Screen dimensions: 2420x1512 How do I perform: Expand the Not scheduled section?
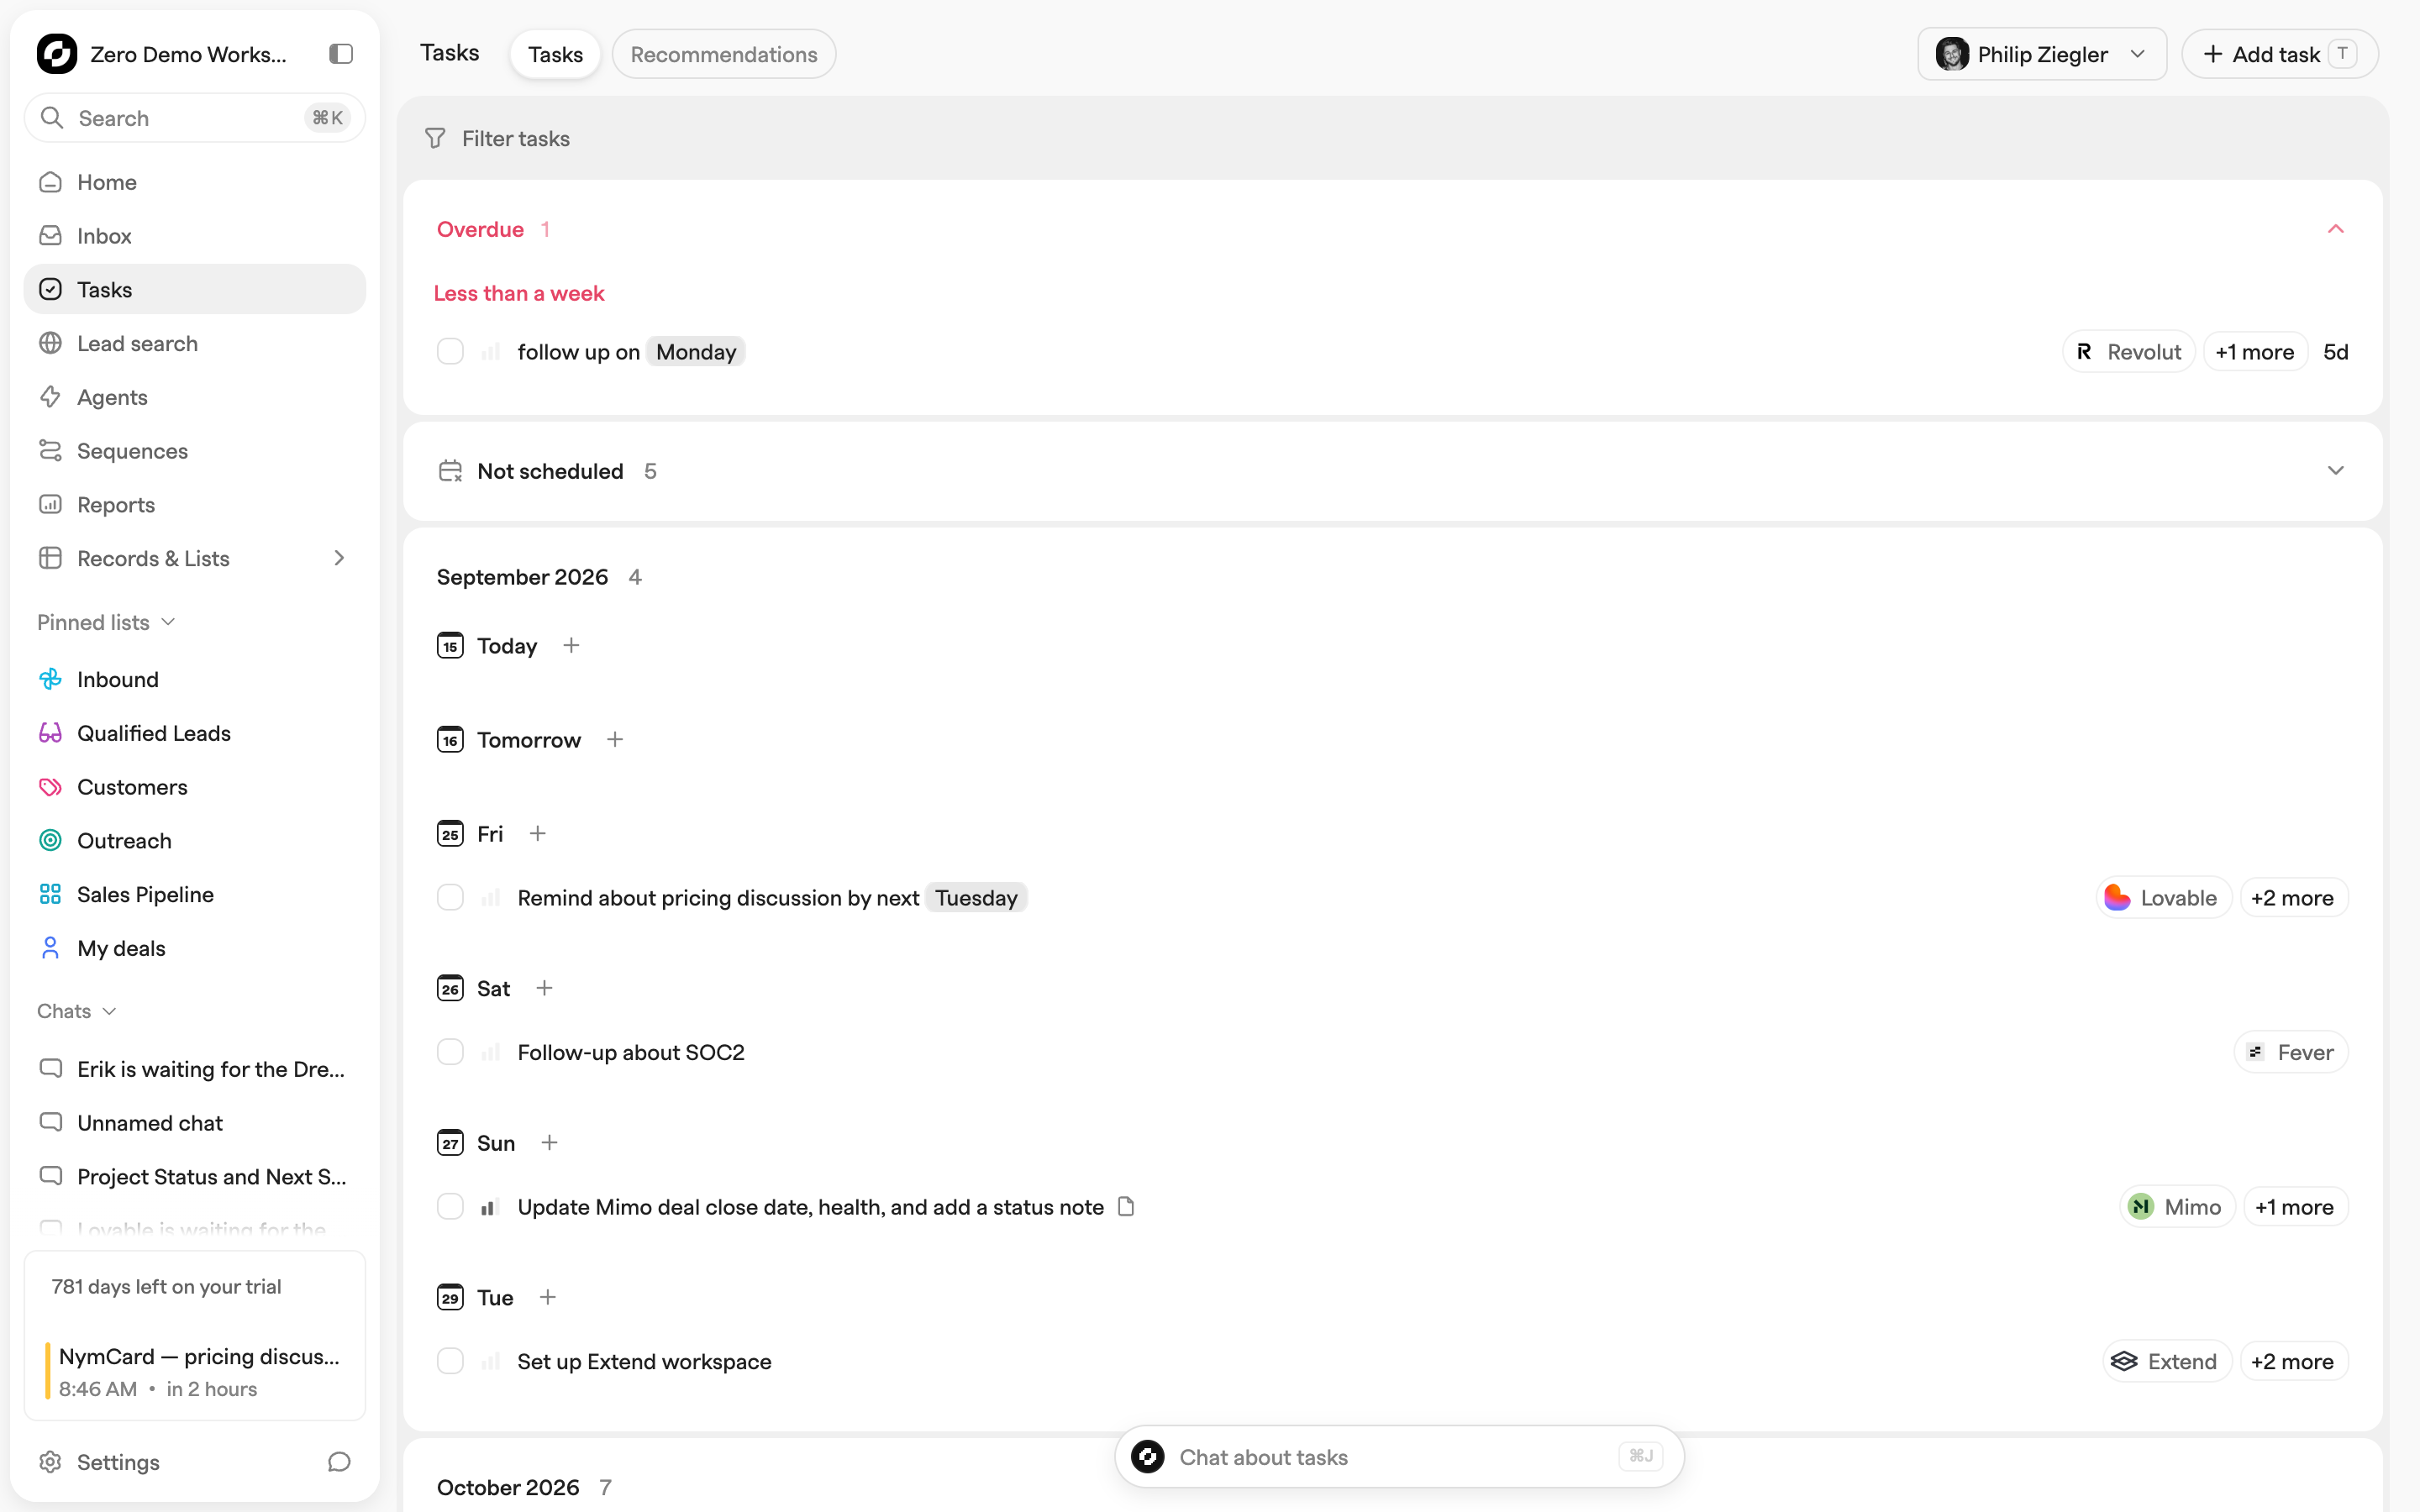coord(2336,471)
